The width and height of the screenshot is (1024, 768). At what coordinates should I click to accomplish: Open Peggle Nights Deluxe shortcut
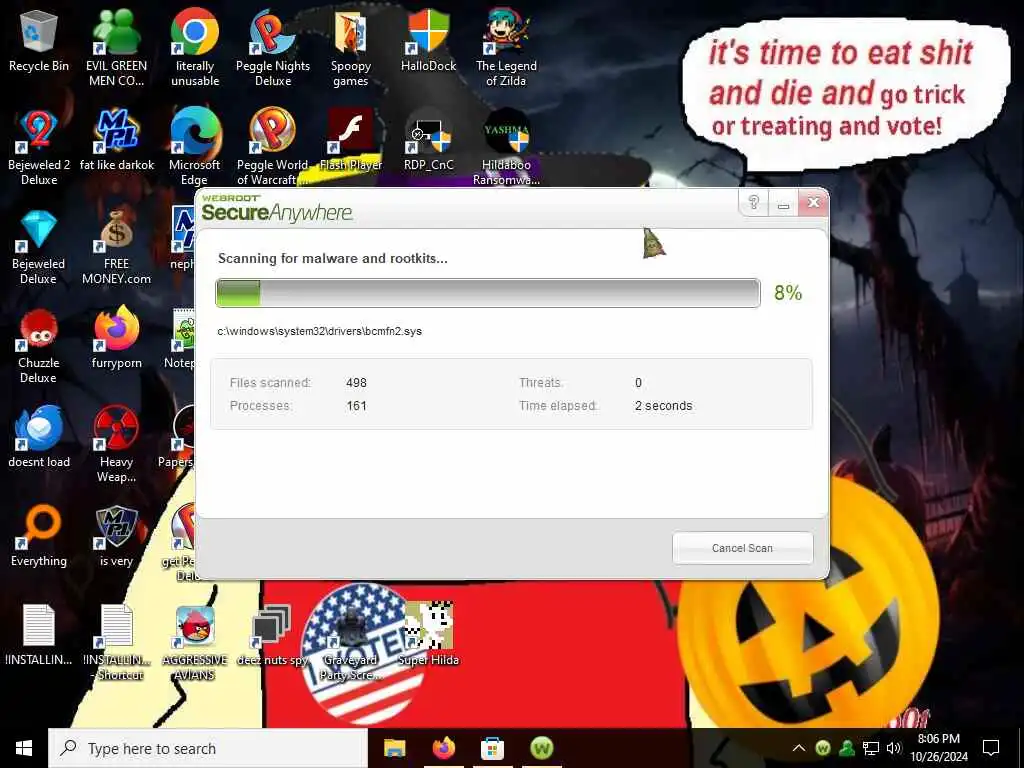(273, 48)
